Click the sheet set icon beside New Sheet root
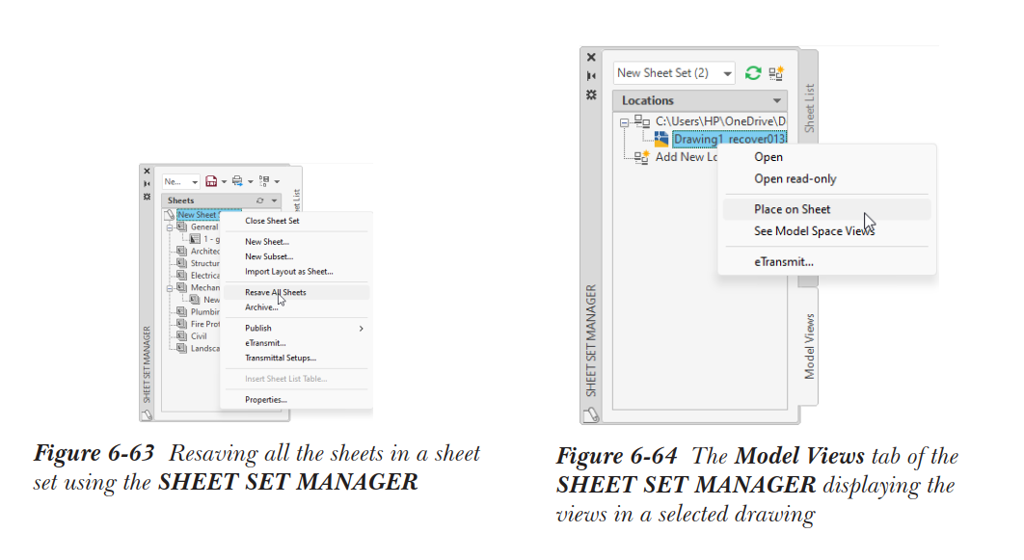The image size is (1024, 560). (170, 215)
